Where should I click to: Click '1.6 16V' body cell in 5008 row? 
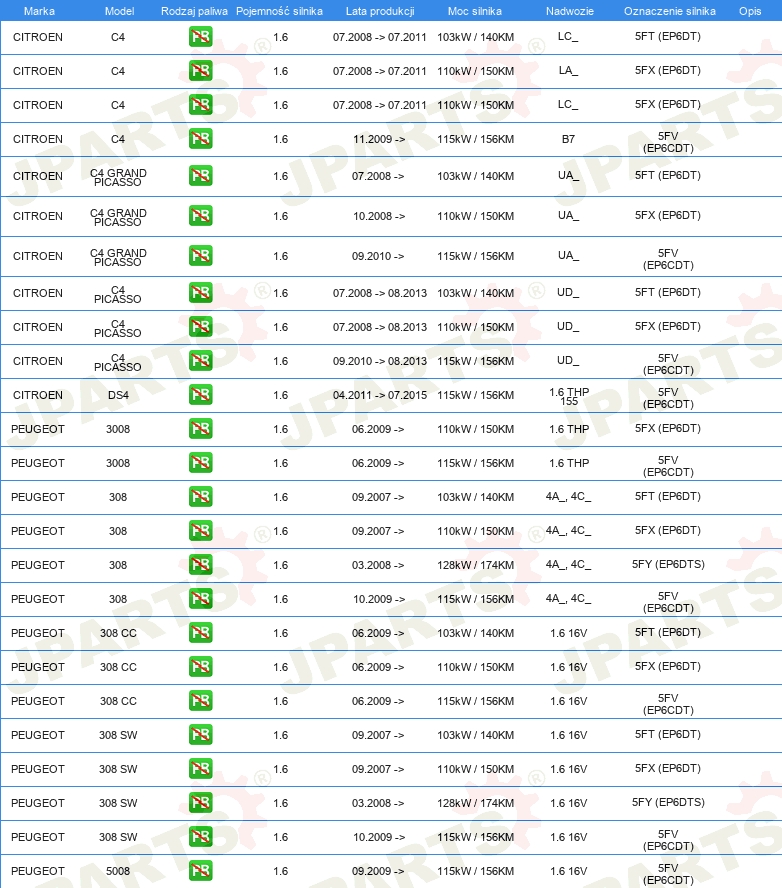569,870
